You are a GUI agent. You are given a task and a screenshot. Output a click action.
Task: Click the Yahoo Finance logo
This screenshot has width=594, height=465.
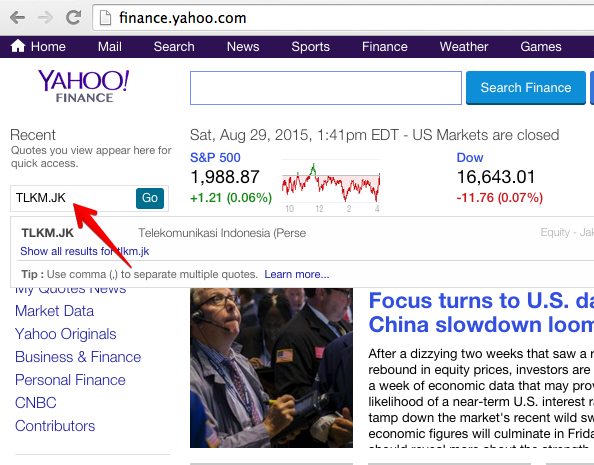point(84,86)
